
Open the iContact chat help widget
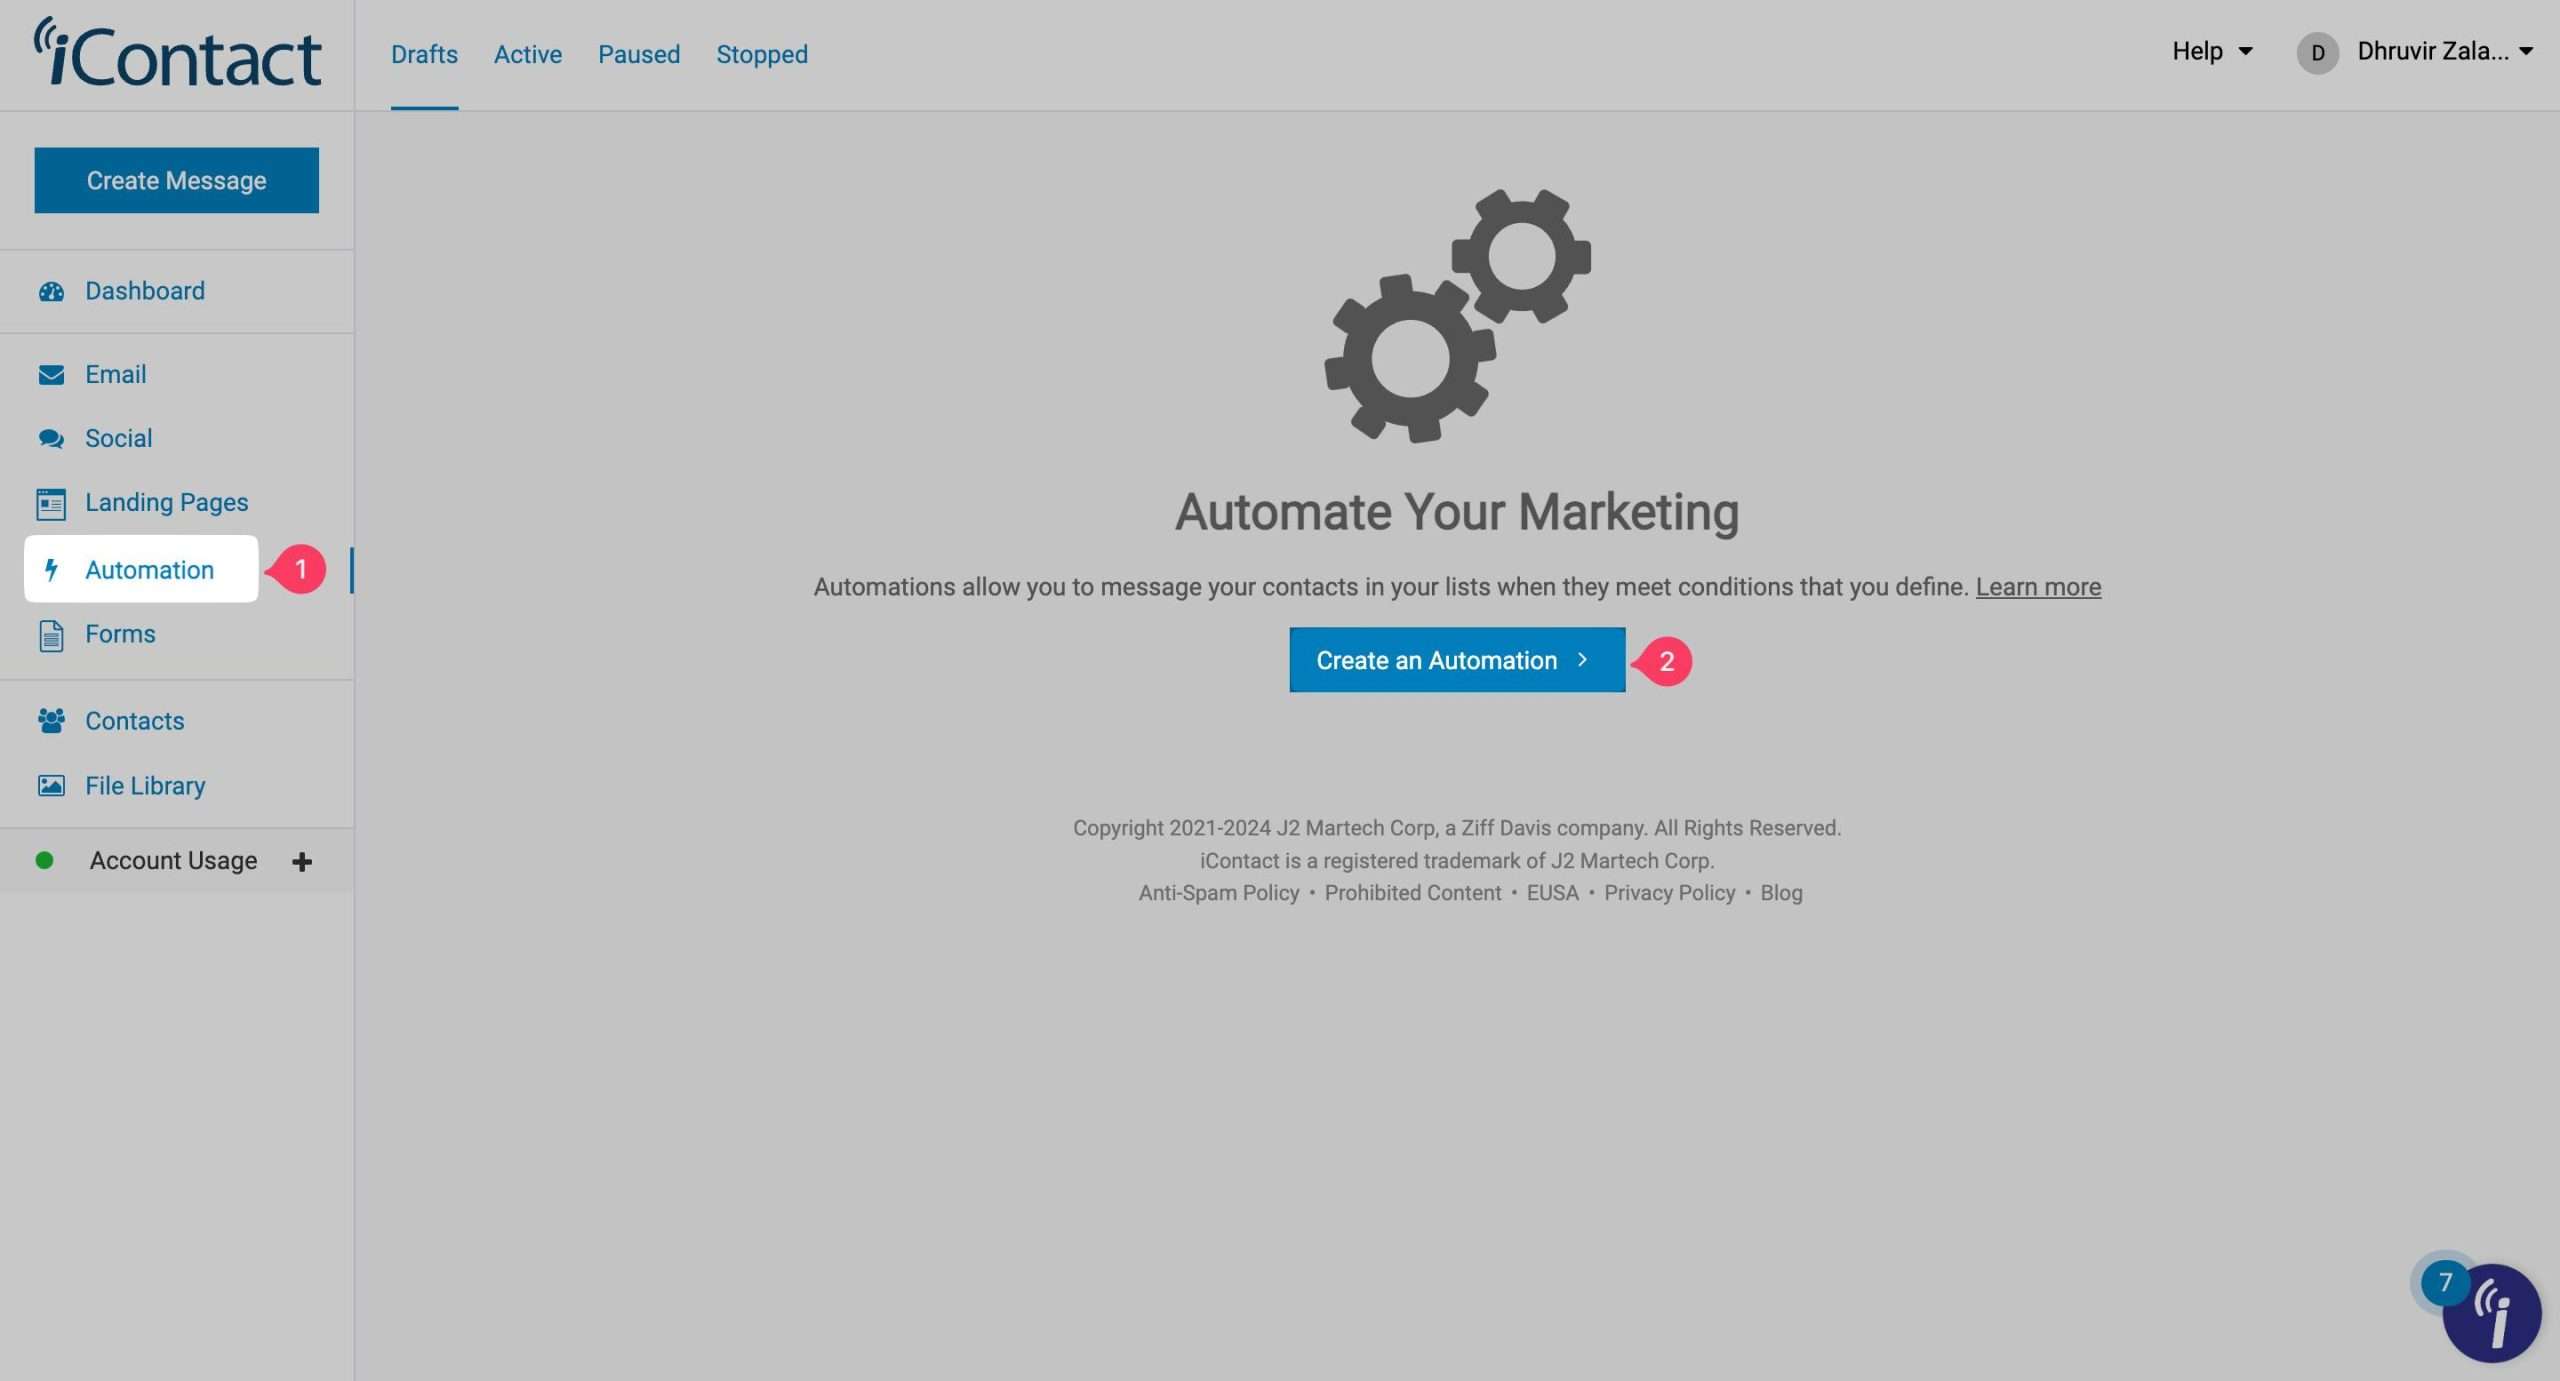point(2490,1313)
